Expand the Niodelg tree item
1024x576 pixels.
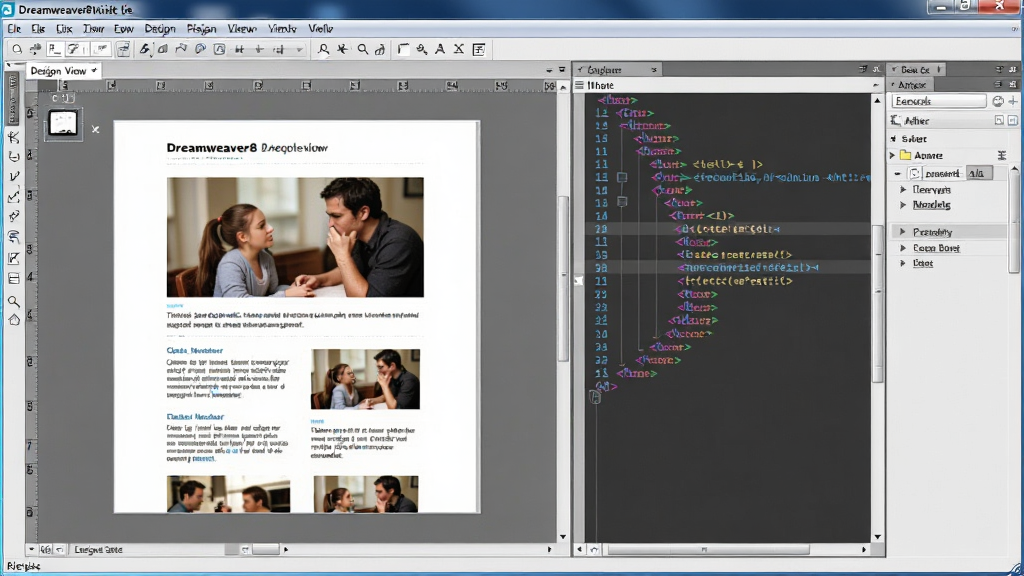pyautogui.click(x=903, y=205)
